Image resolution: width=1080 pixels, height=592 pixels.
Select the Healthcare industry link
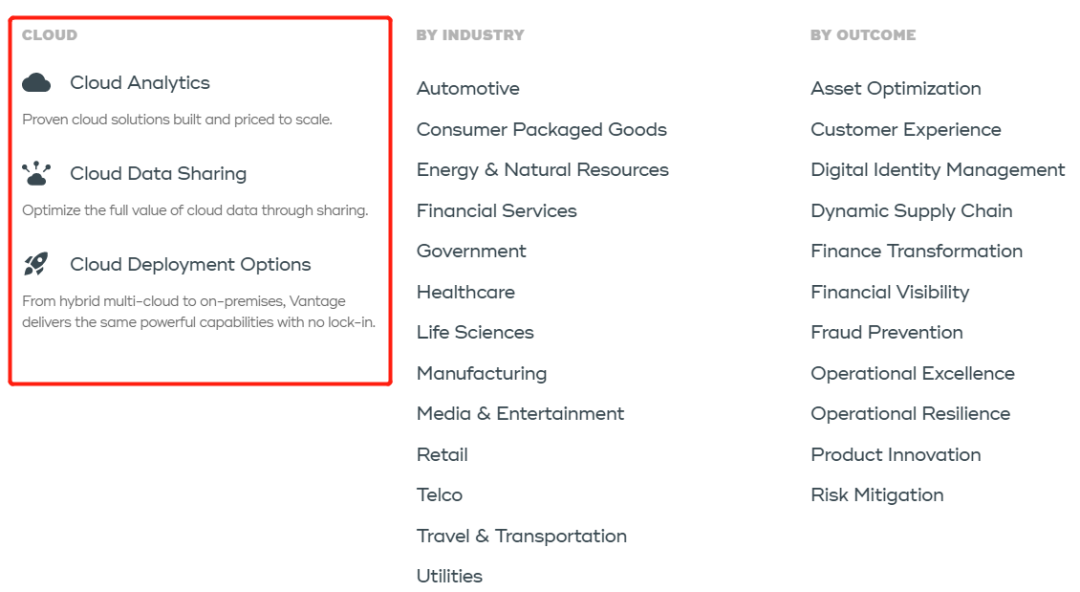click(x=465, y=292)
